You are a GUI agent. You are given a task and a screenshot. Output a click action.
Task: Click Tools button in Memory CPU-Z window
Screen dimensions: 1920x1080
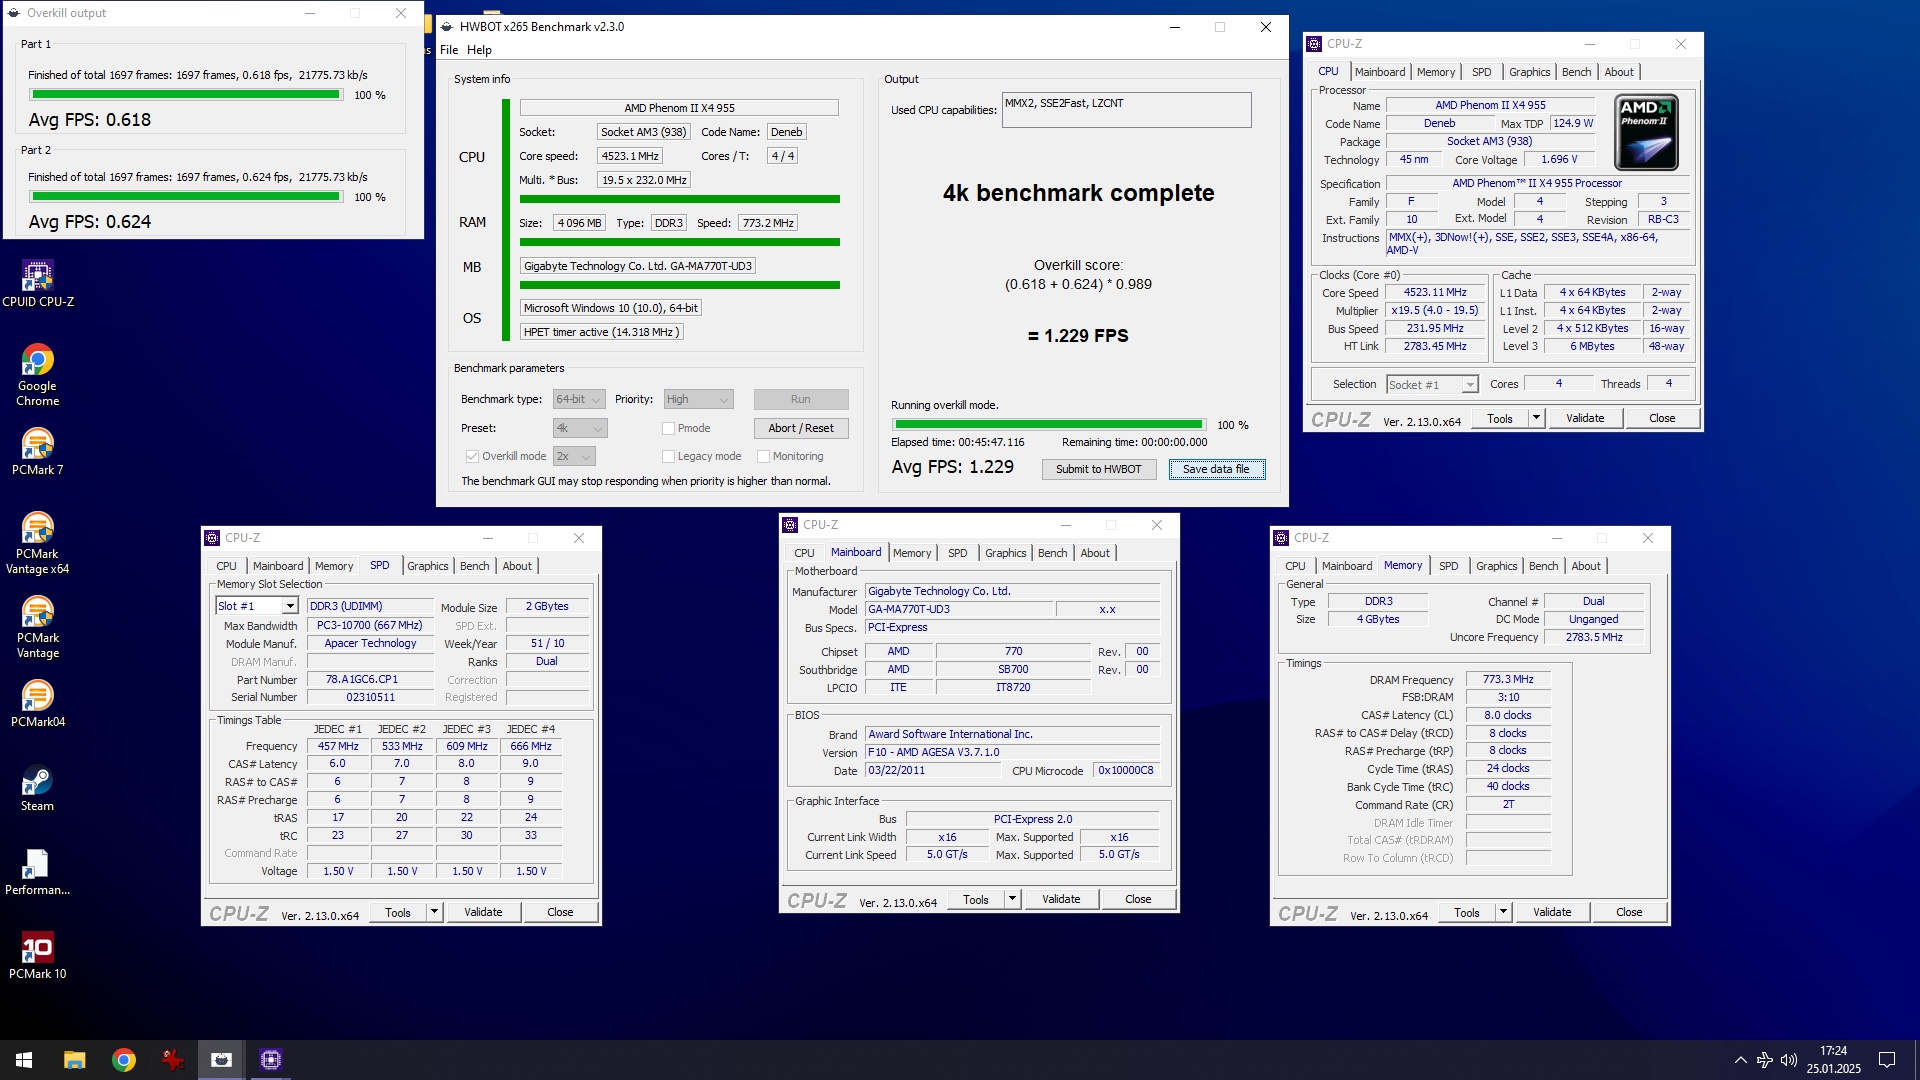click(x=1467, y=912)
